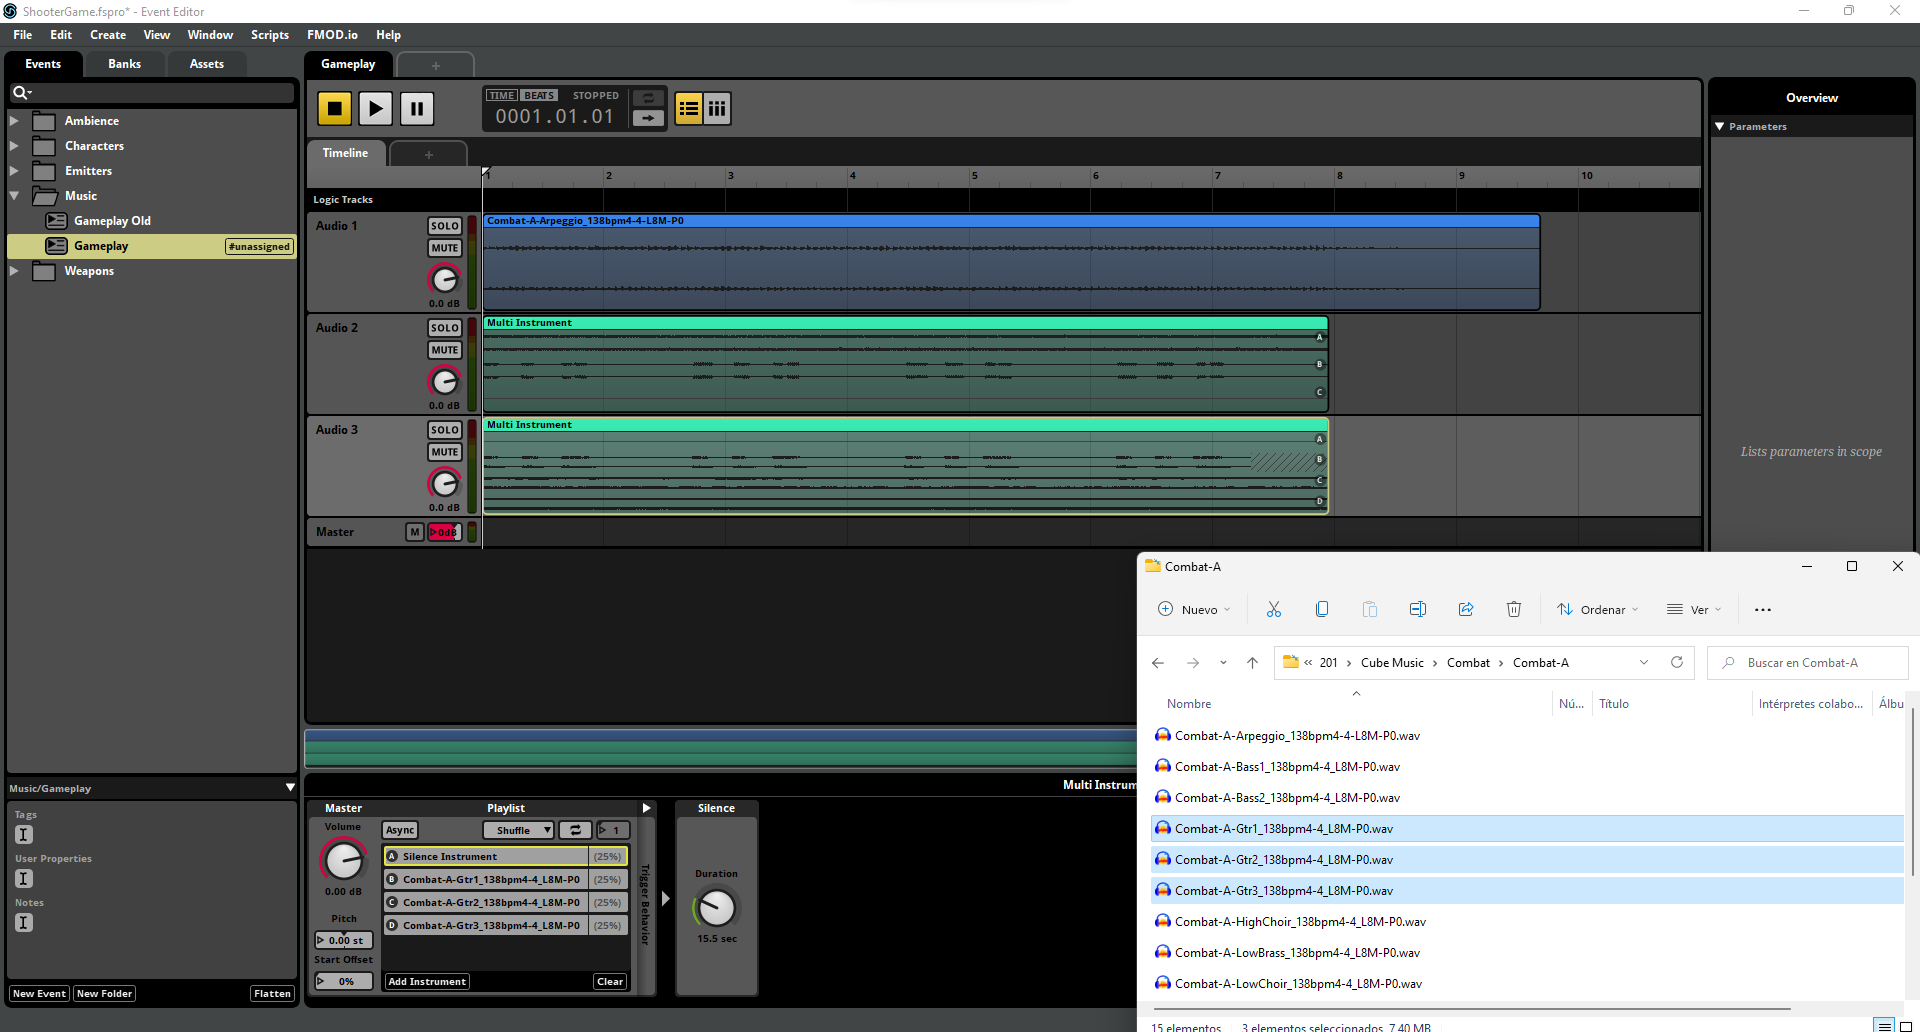This screenshot has width=1920, height=1032.
Task: Click Delete trash icon in Explorer
Action: [1514, 609]
